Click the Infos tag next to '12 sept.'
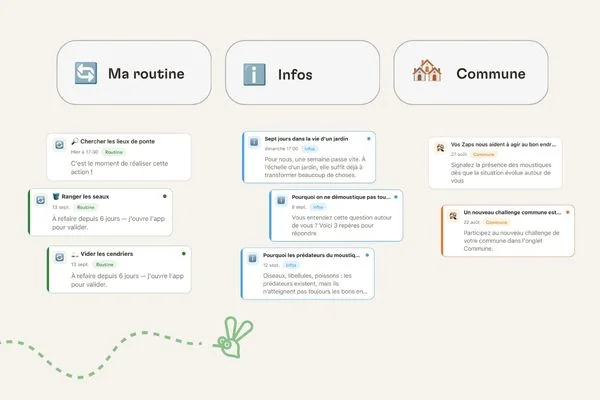Image resolution: width=600 pixels, height=400 pixels. [291, 265]
